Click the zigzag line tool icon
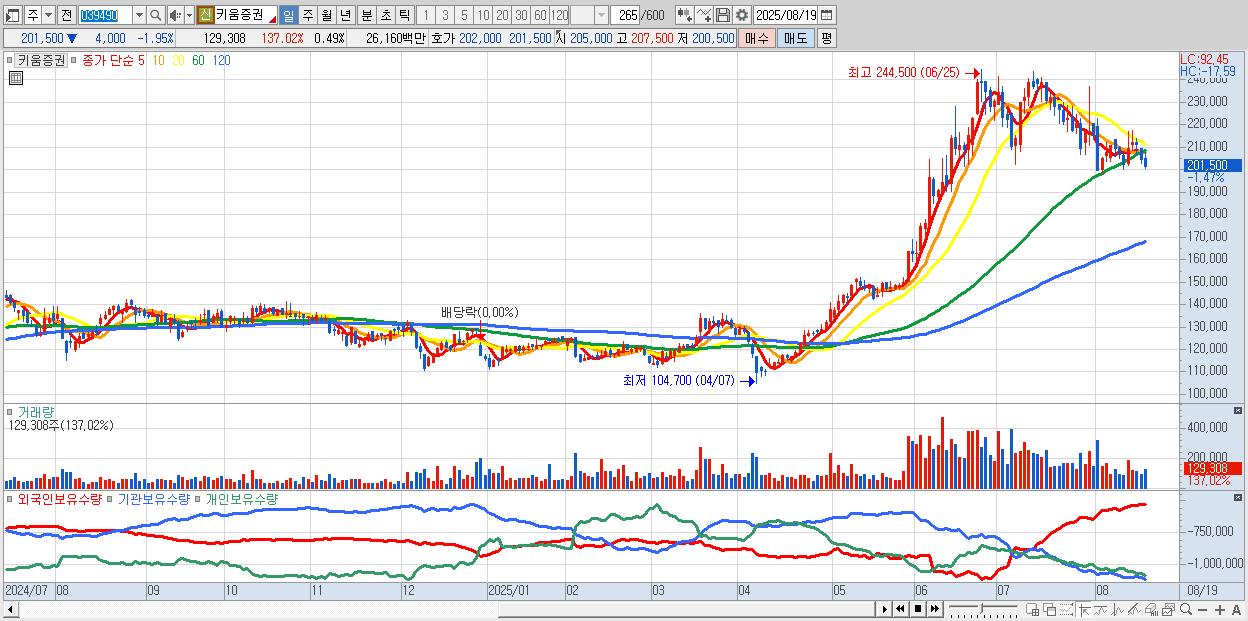Image resolution: width=1248 pixels, height=621 pixels. click(1118, 609)
